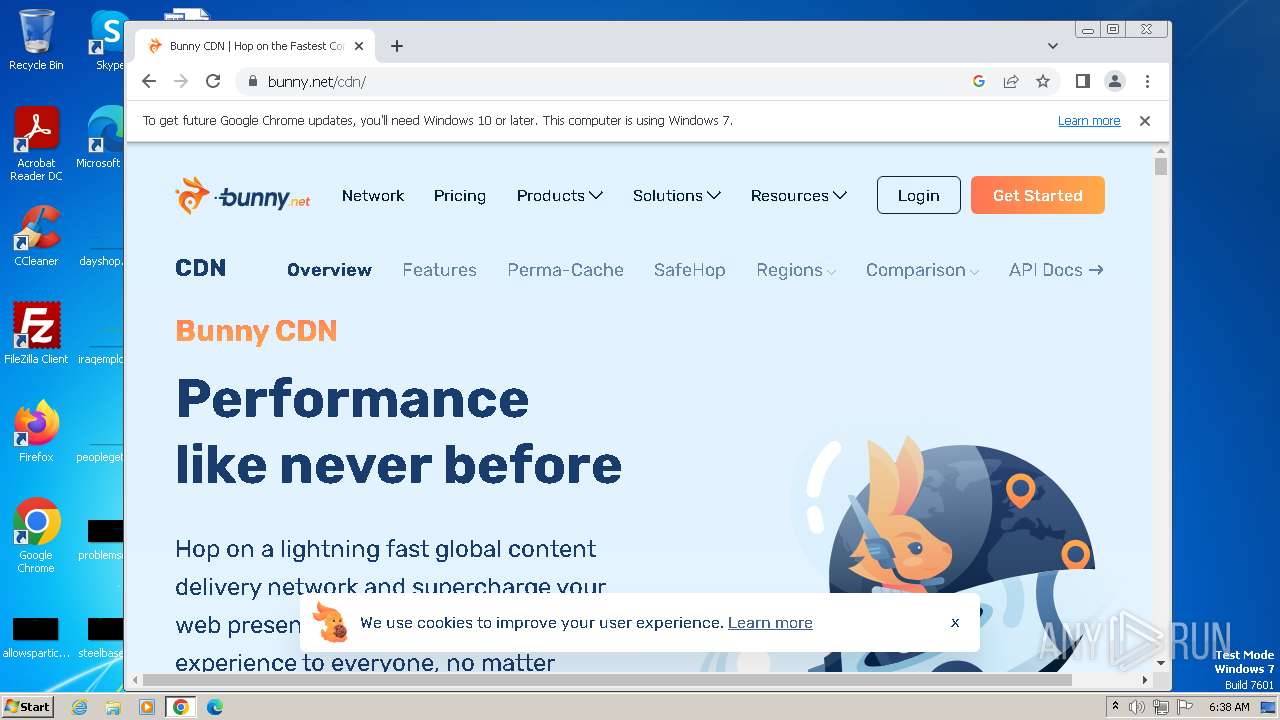The height and width of the screenshot is (720, 1280).
Task: Open Pricing page in site navigation
Action: (460, 196)
